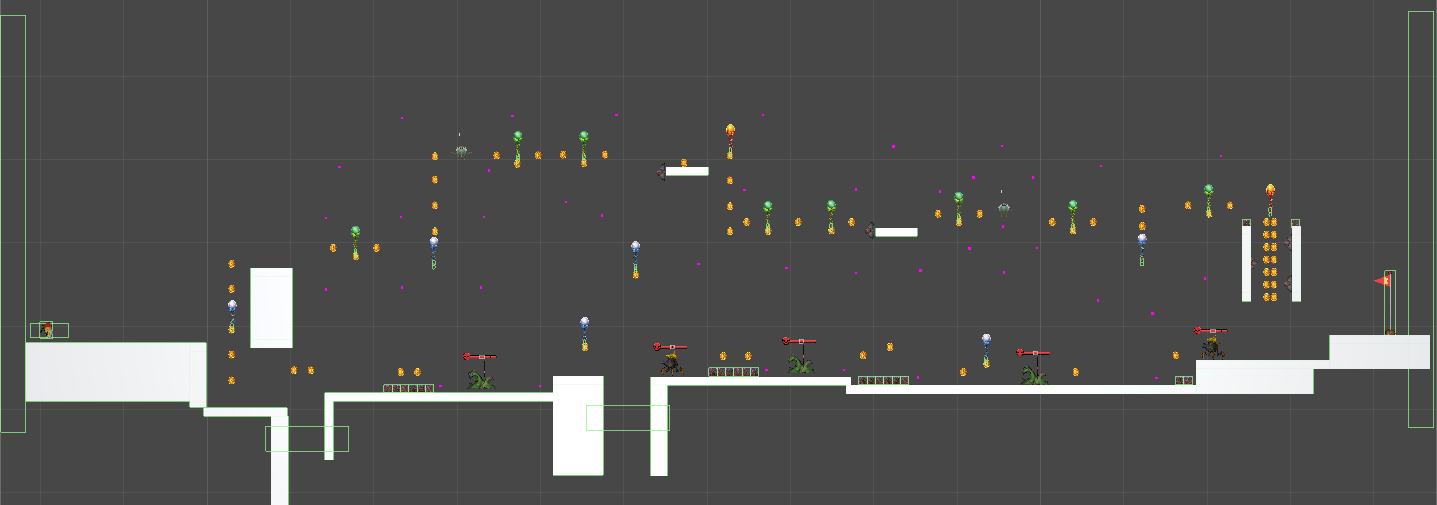Select the blue balloon hovering over the white pit block
The width and height of the screenshot is (1437, 505).
tap(584, 332)
